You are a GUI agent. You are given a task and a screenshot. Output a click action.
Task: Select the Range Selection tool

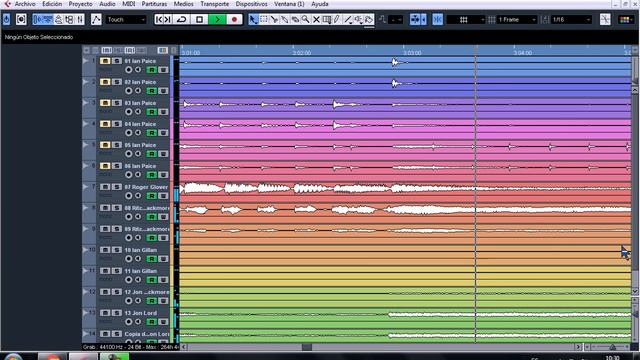(x=264, y=19)
